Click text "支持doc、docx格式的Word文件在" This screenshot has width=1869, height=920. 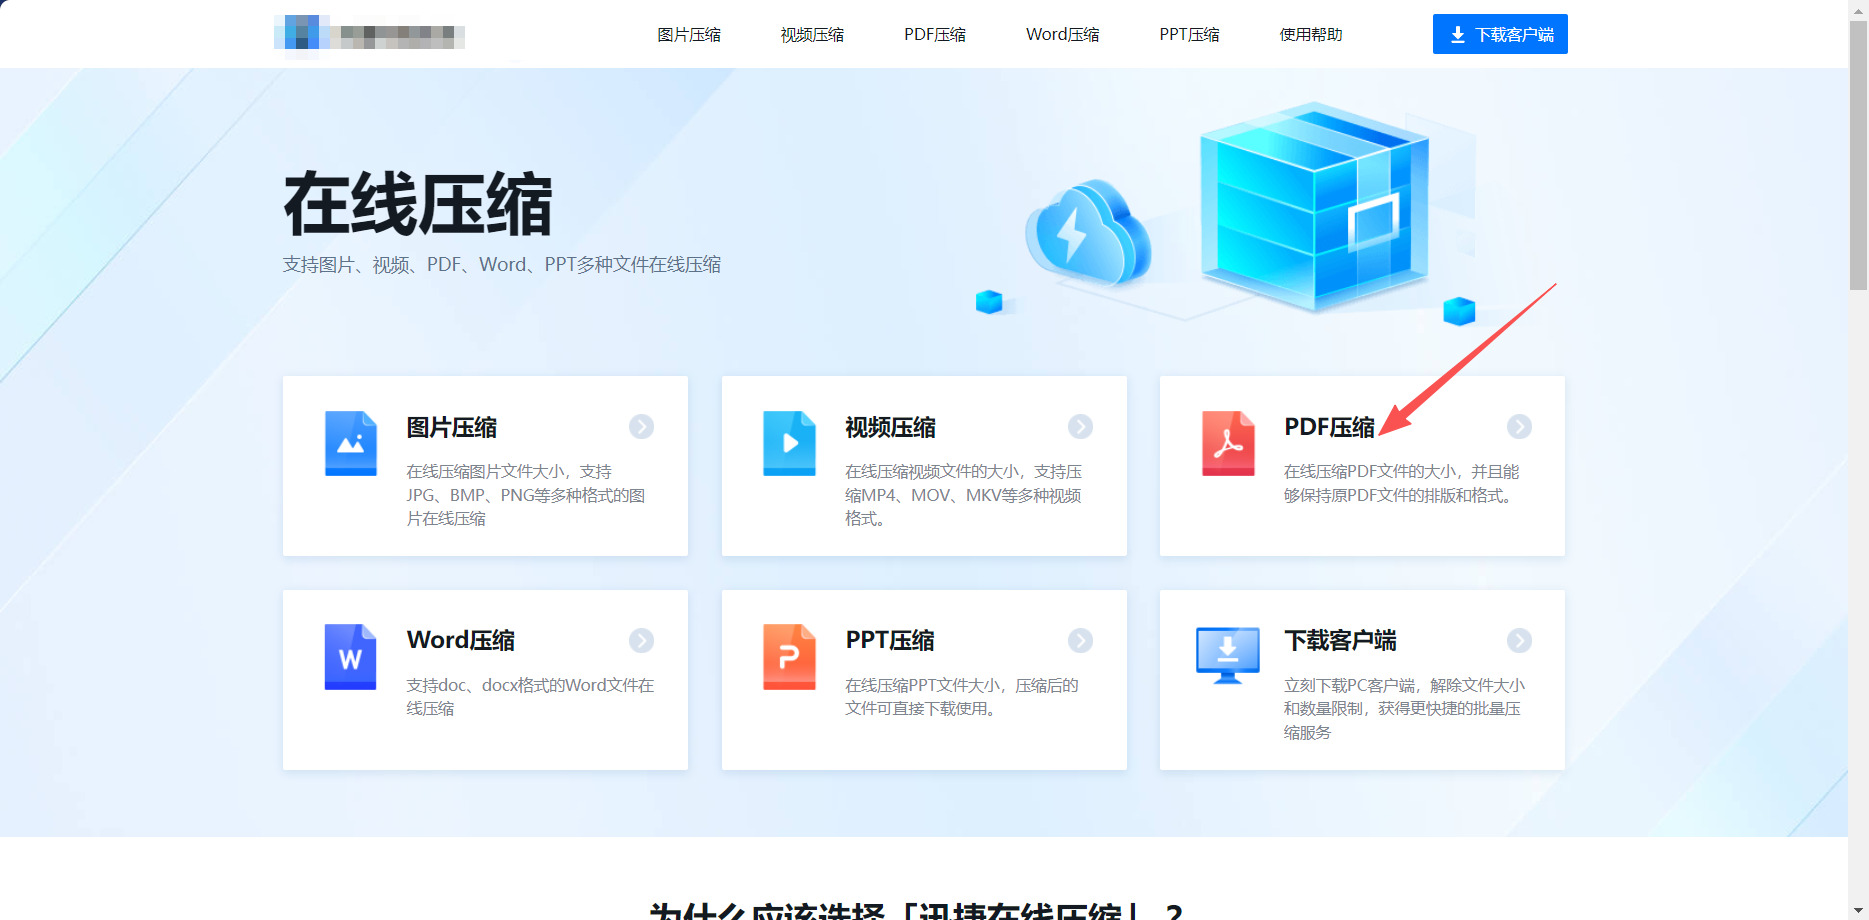pos(530,686)
